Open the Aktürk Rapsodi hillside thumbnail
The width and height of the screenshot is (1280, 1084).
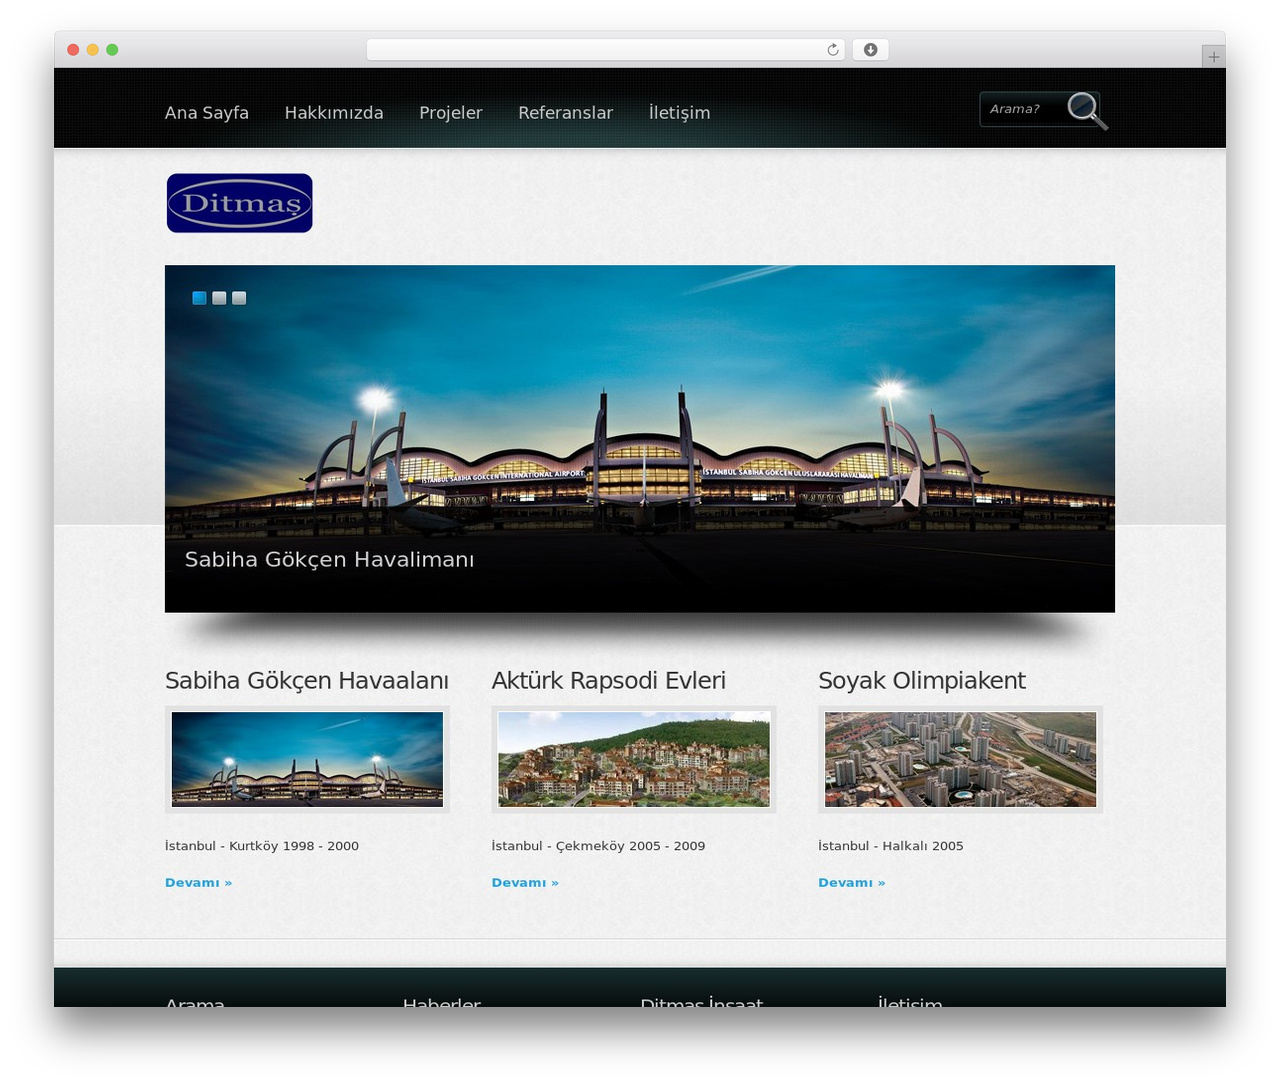pos(634,759)
